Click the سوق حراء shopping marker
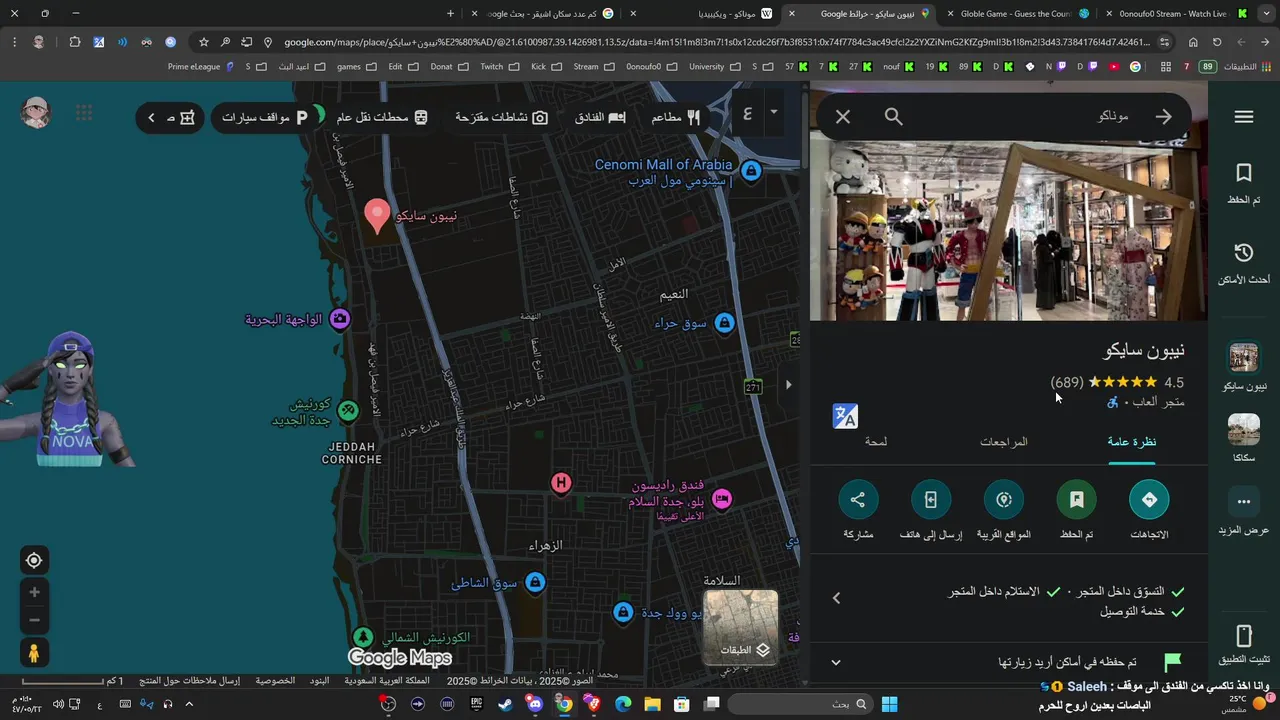 [x=725, y=323]
